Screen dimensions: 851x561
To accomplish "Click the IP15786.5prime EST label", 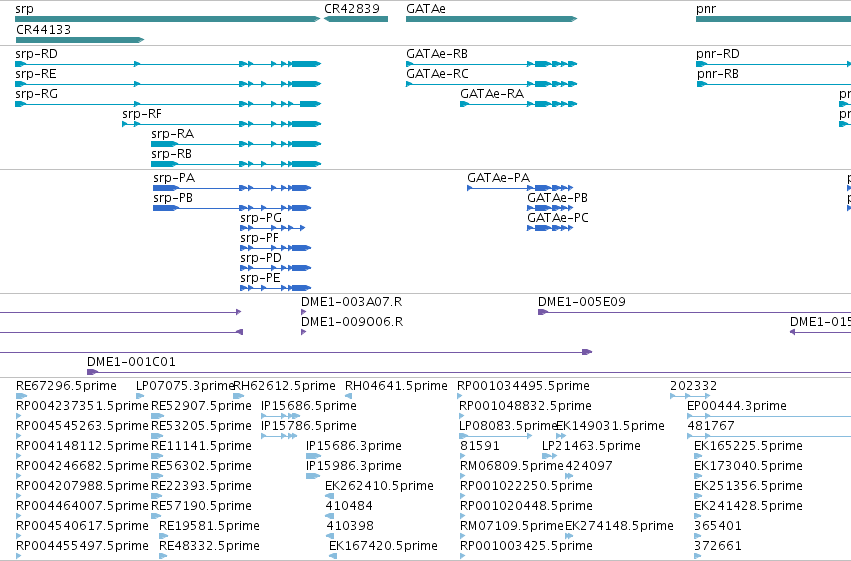I will tap(309, 426).
